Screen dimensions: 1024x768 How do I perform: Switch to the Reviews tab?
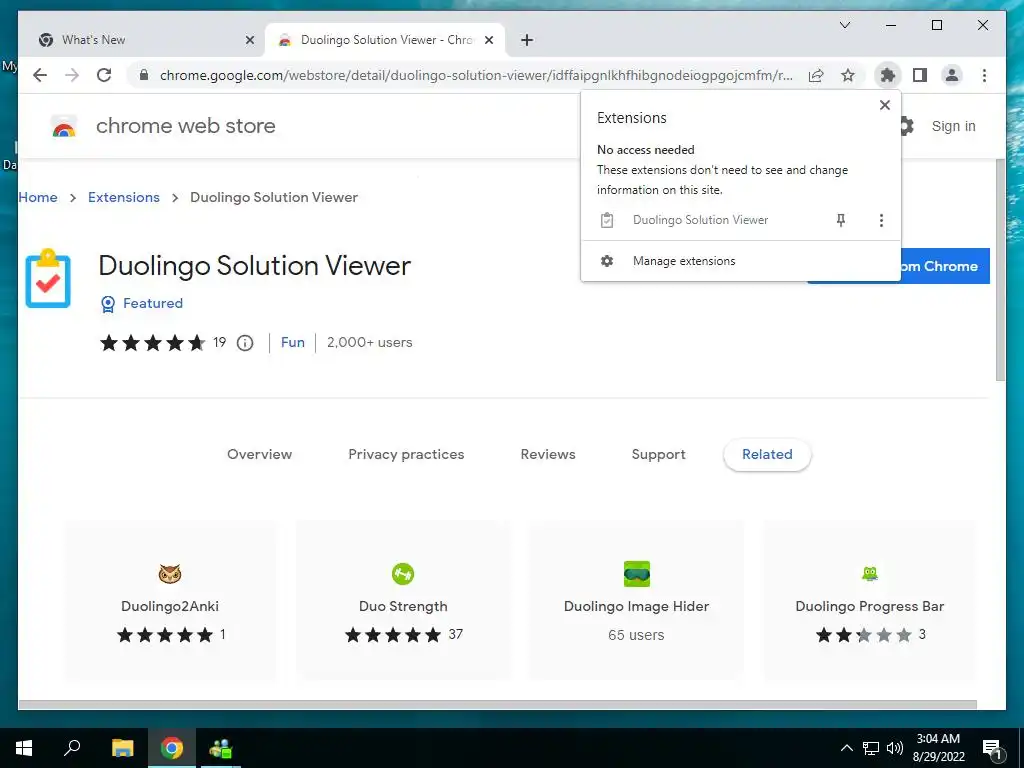click(548, 454)
